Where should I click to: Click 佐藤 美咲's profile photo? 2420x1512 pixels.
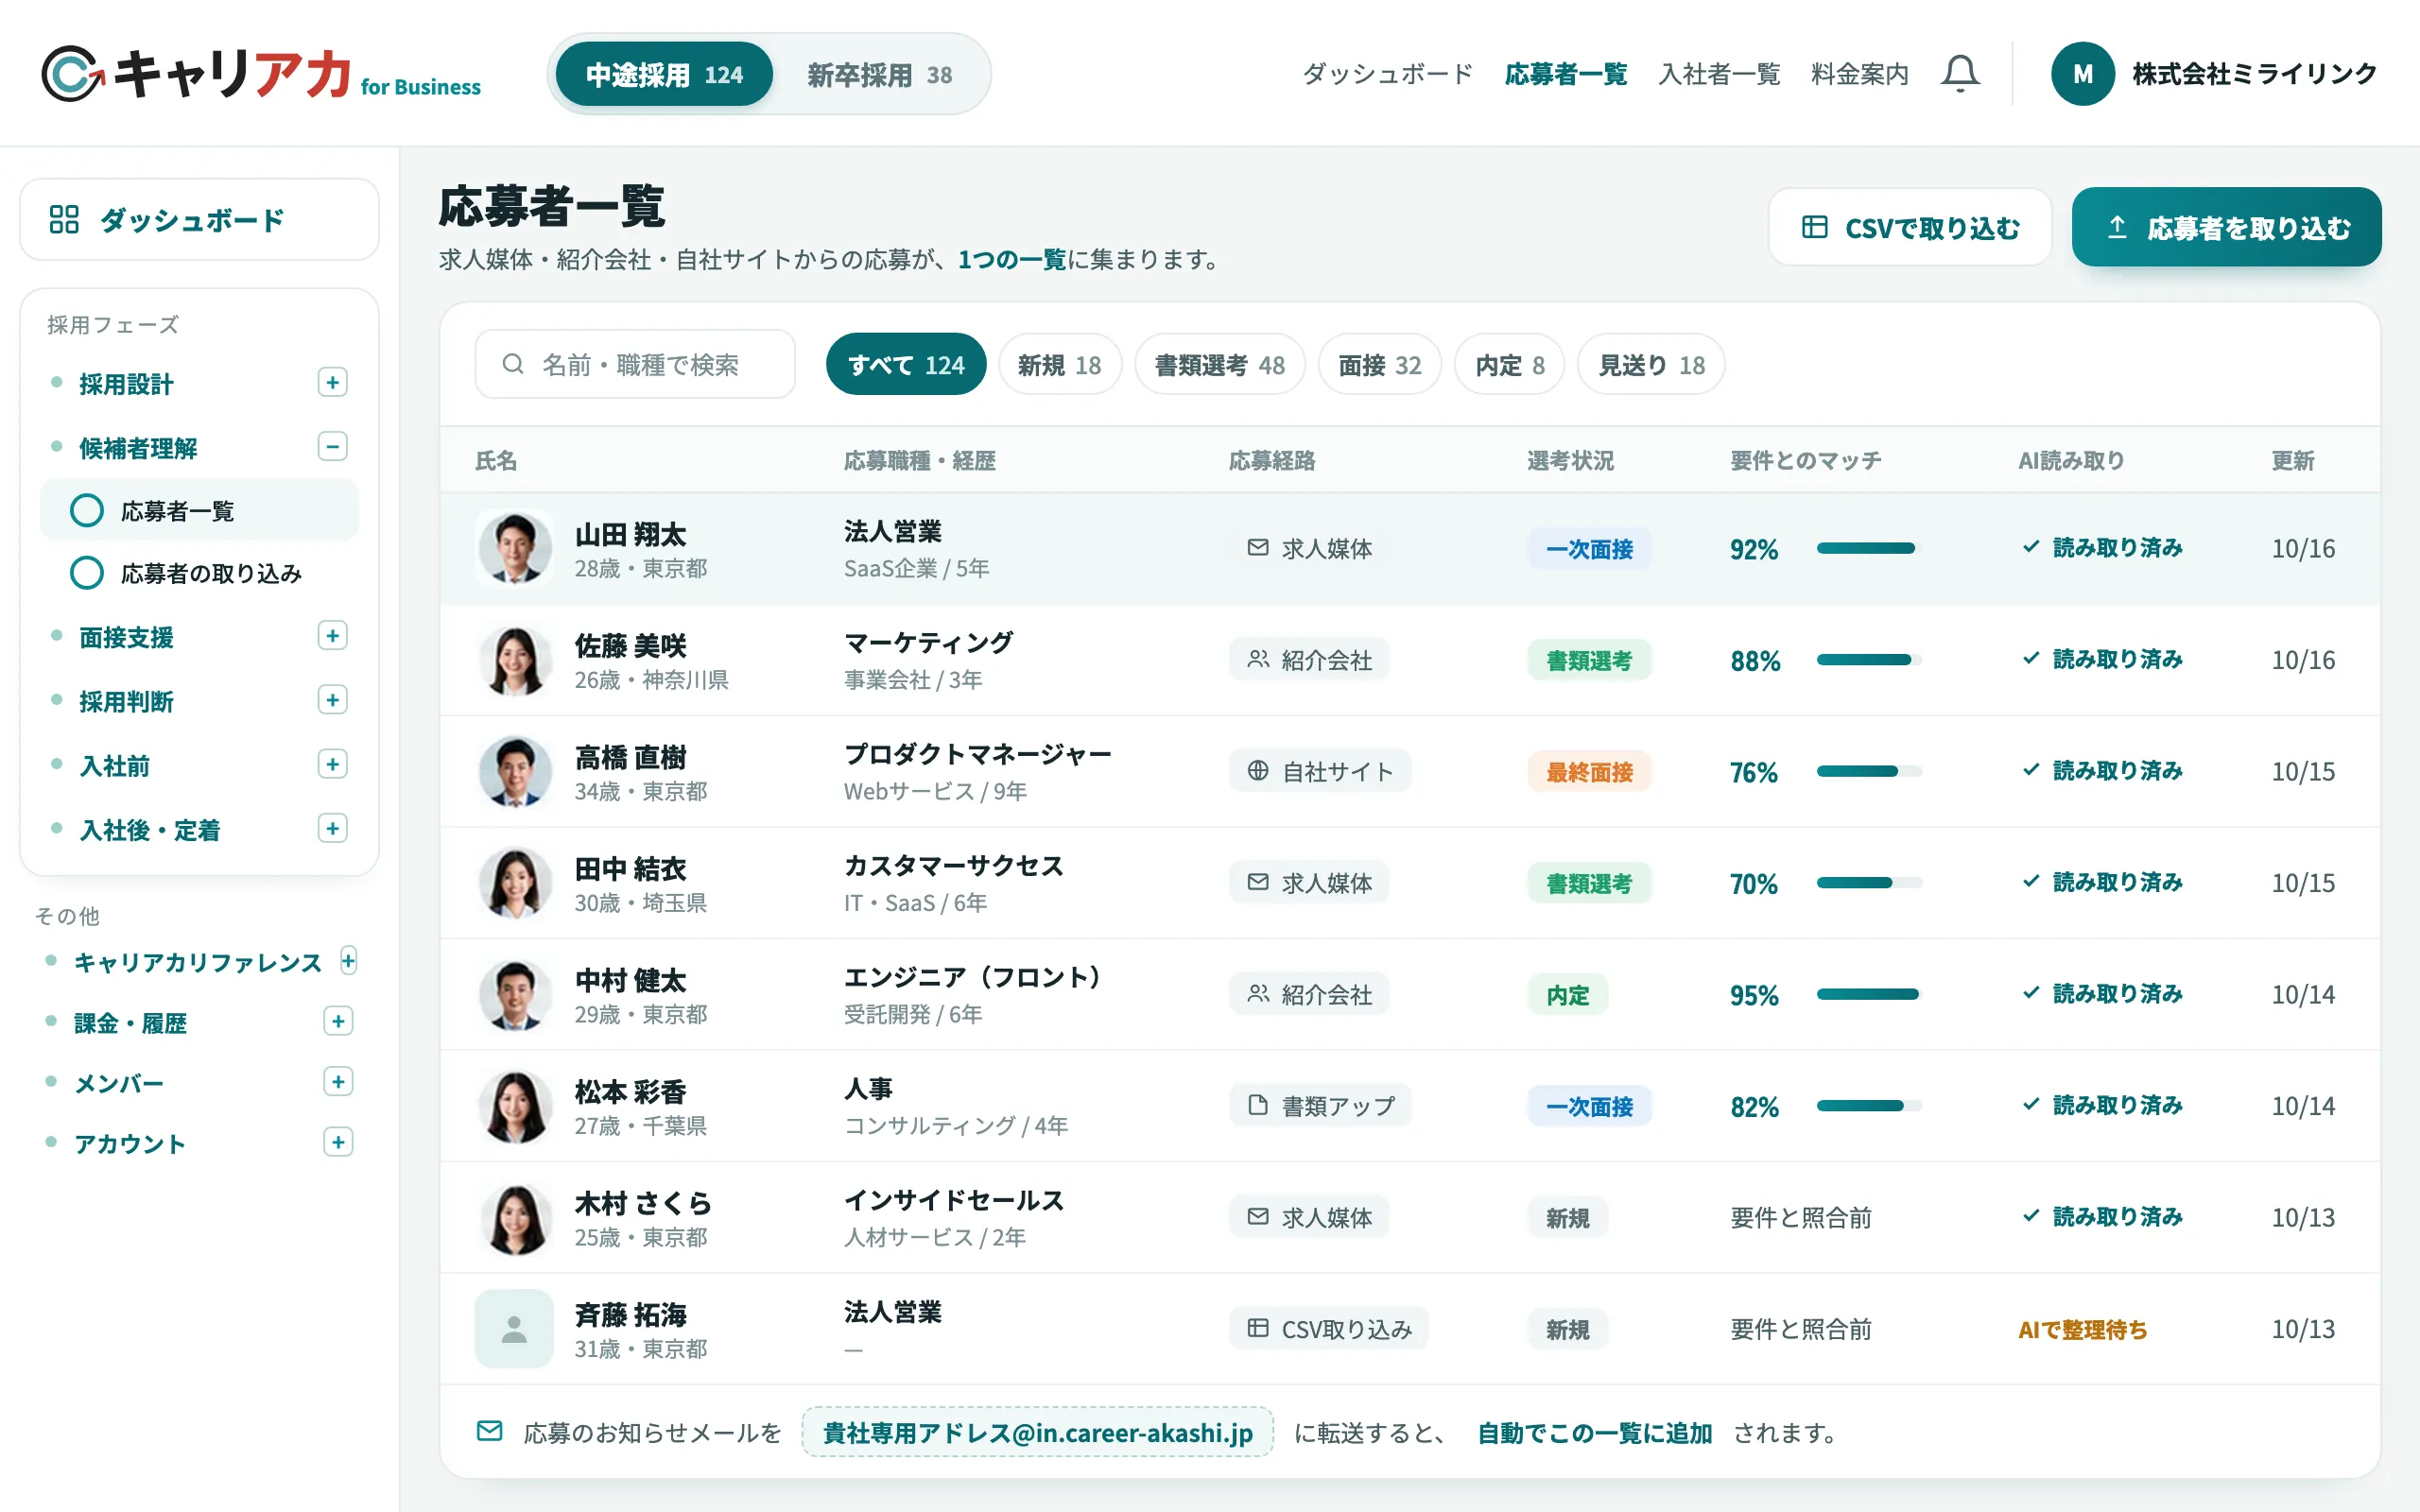514,660
